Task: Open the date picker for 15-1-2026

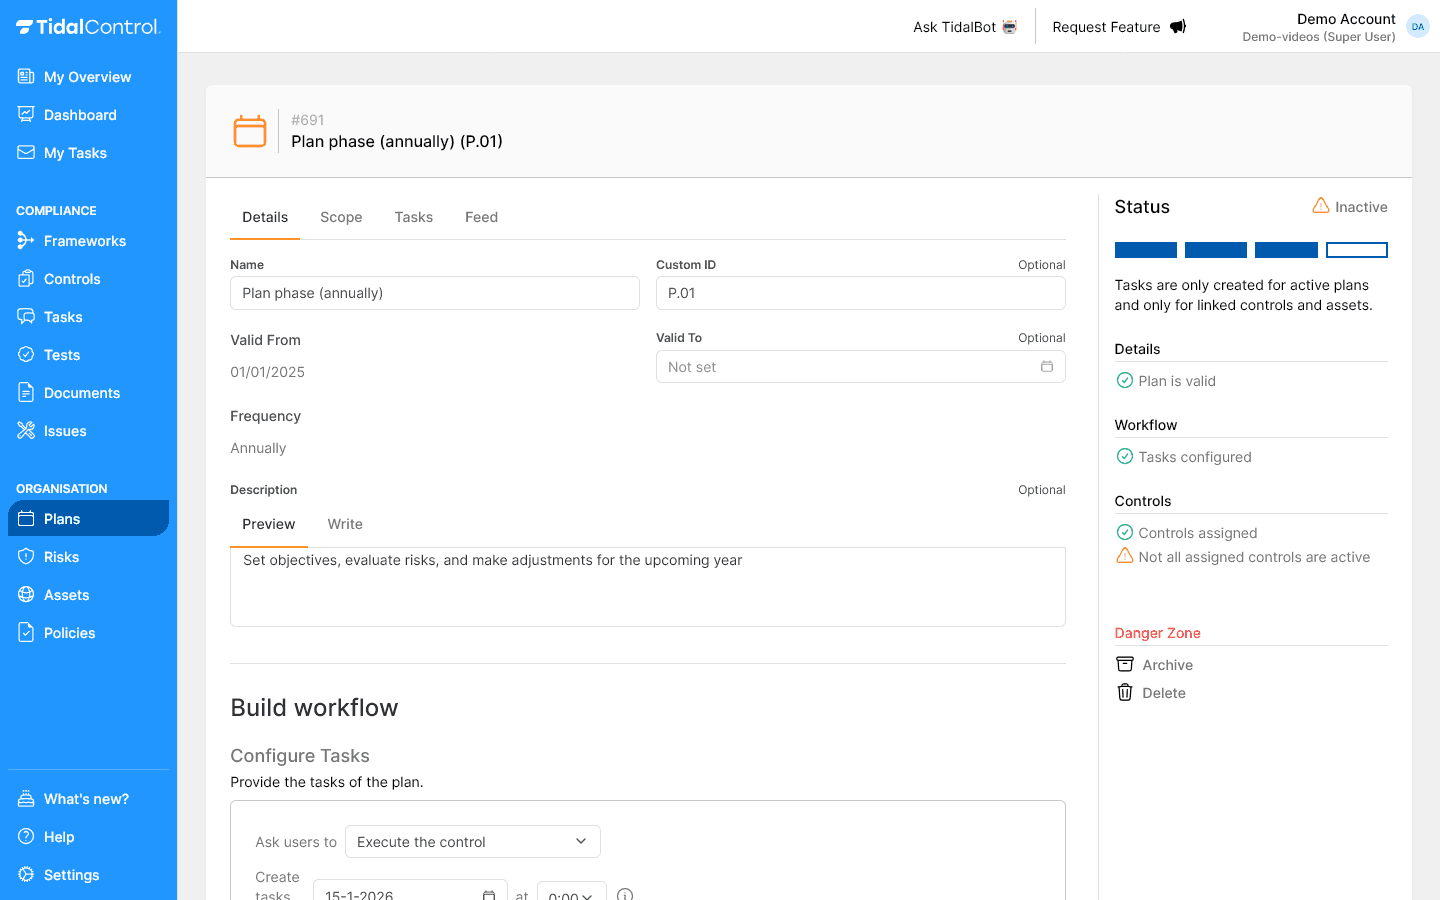Action: [x=489, y=893]
